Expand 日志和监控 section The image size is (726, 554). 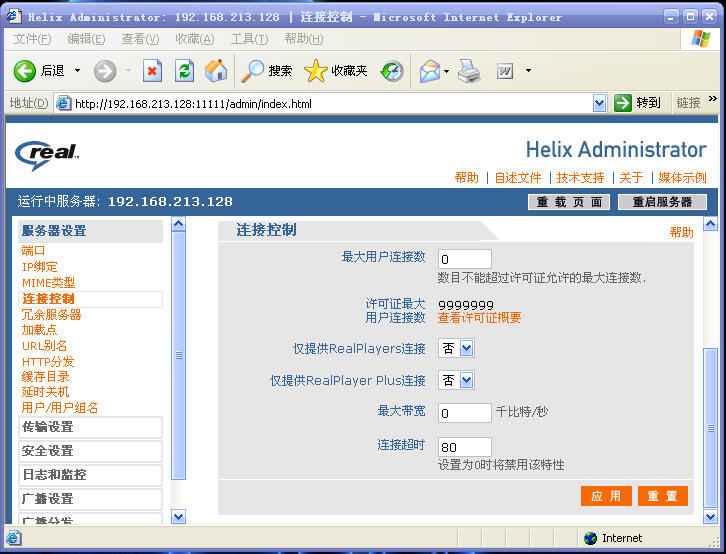click(90, 474)
